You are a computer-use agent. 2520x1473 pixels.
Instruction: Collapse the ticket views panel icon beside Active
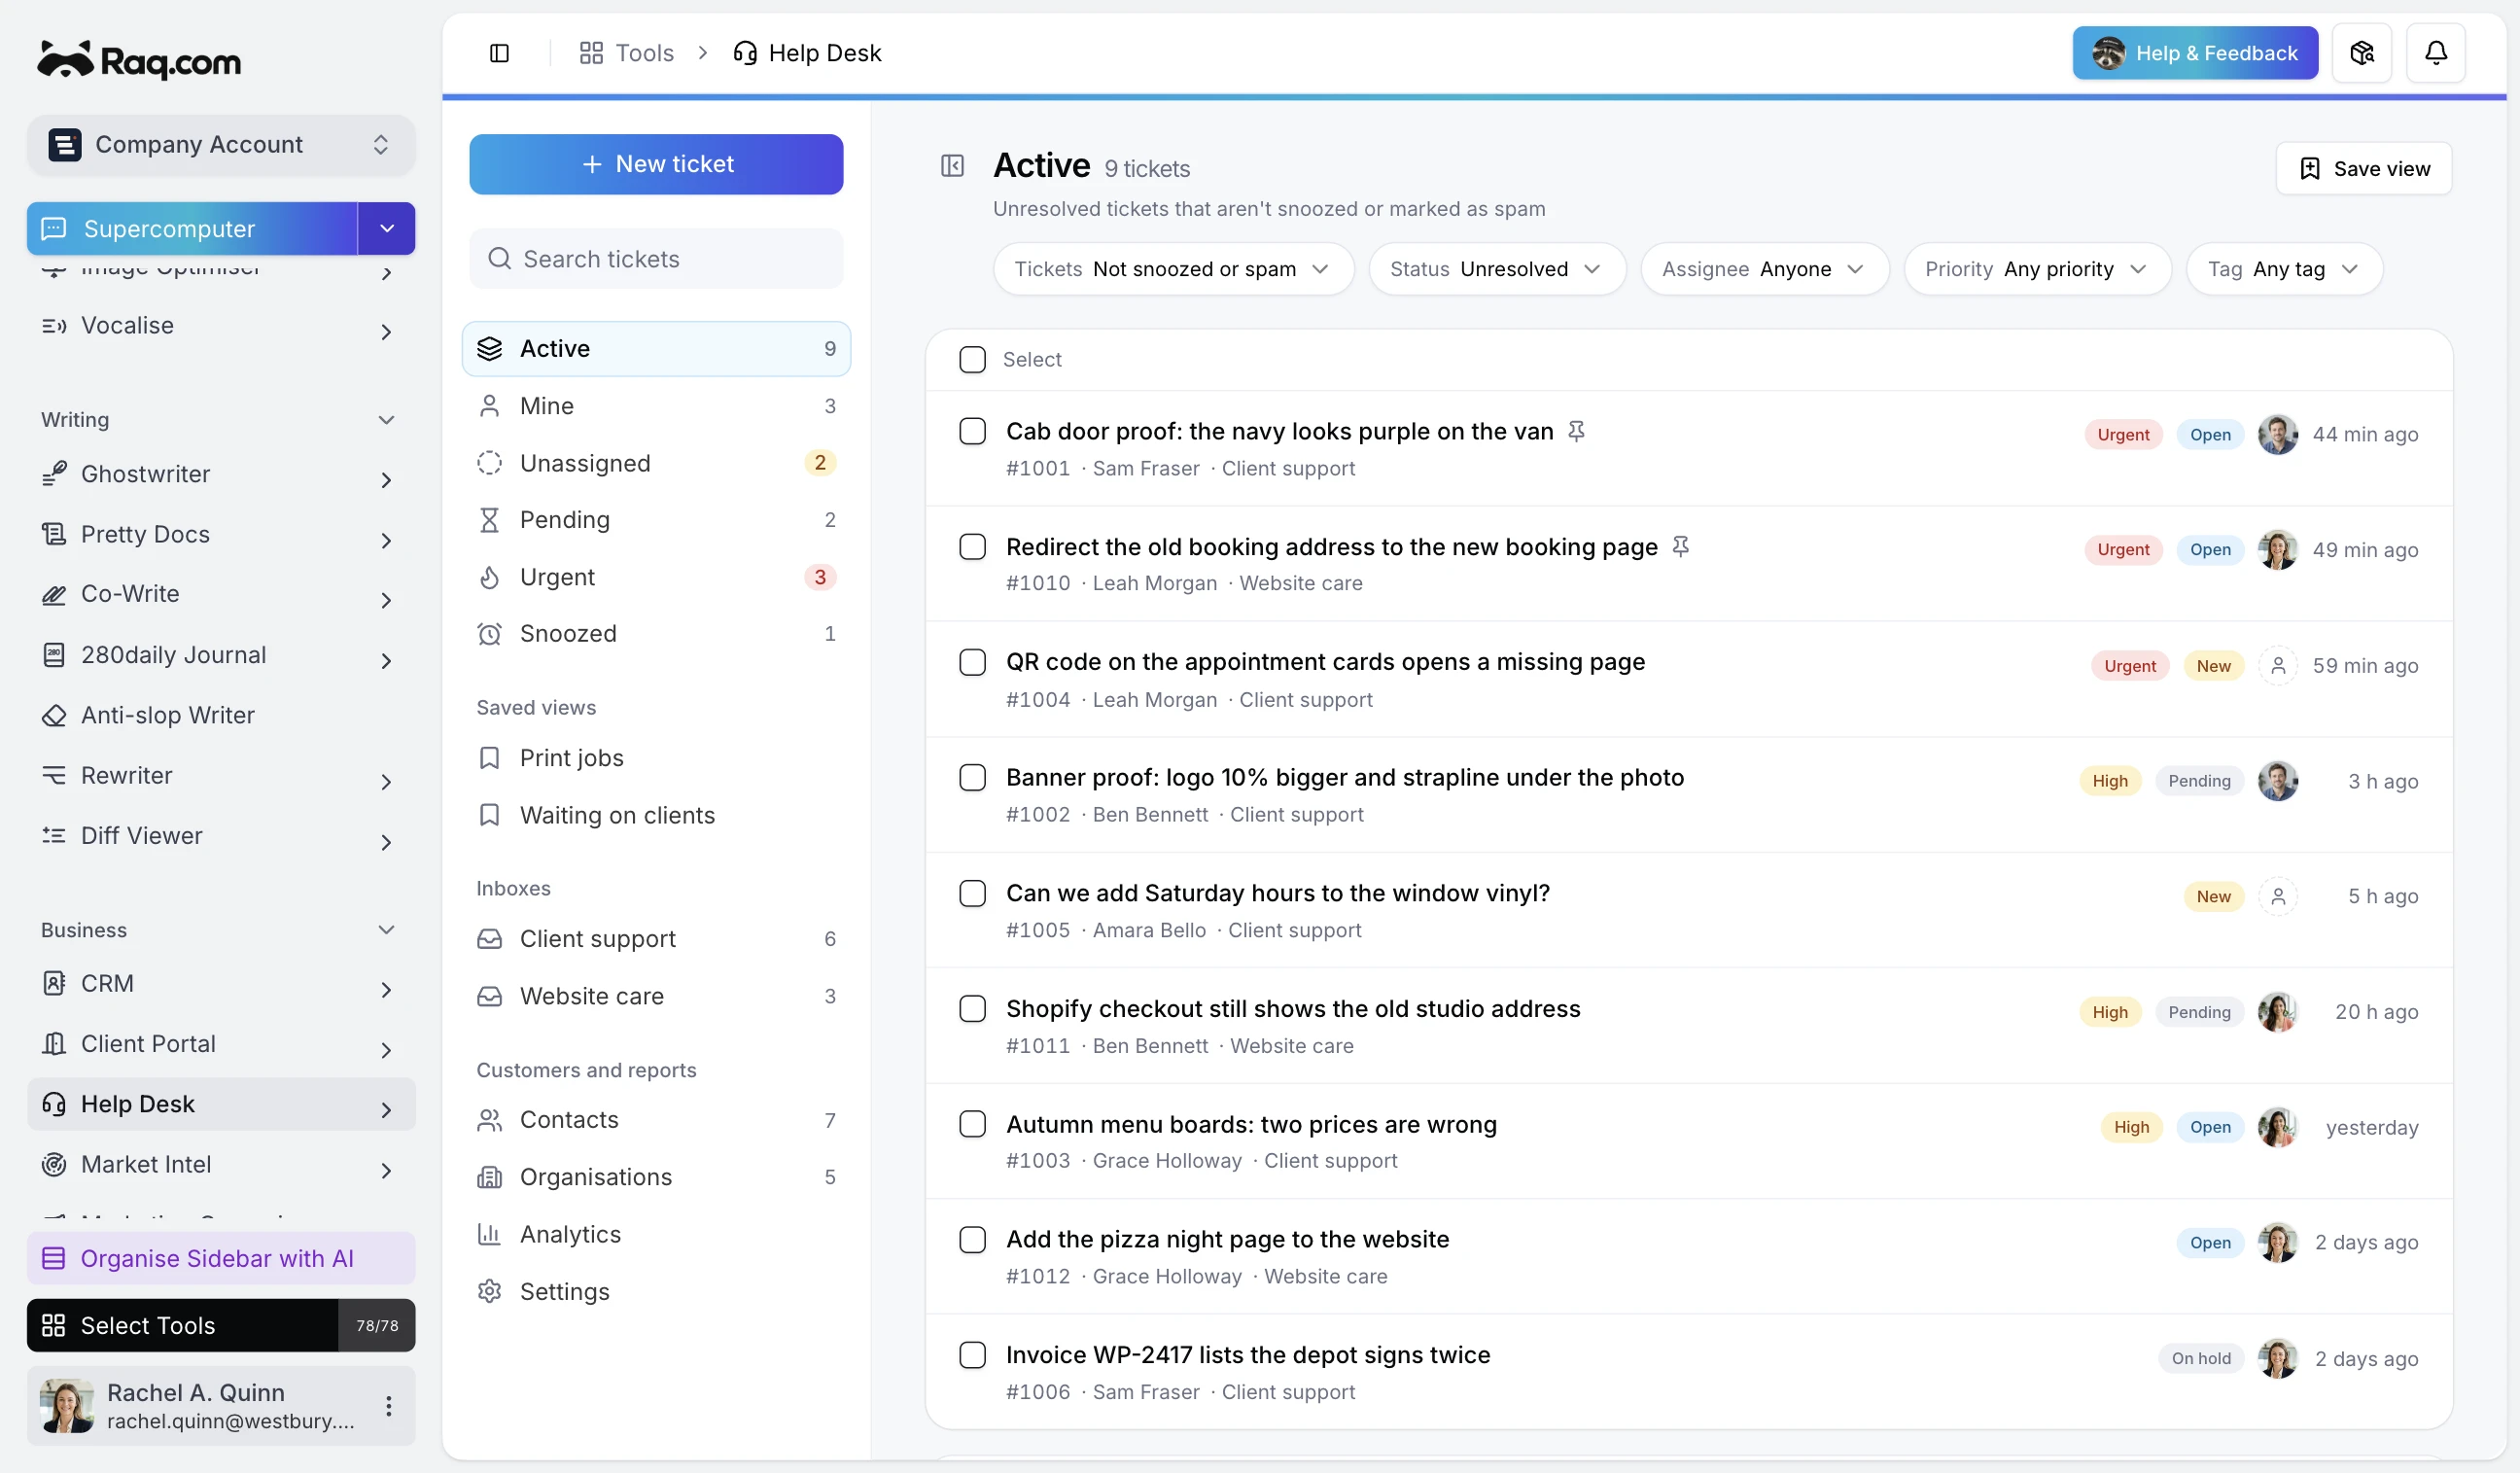click(952, 165)
